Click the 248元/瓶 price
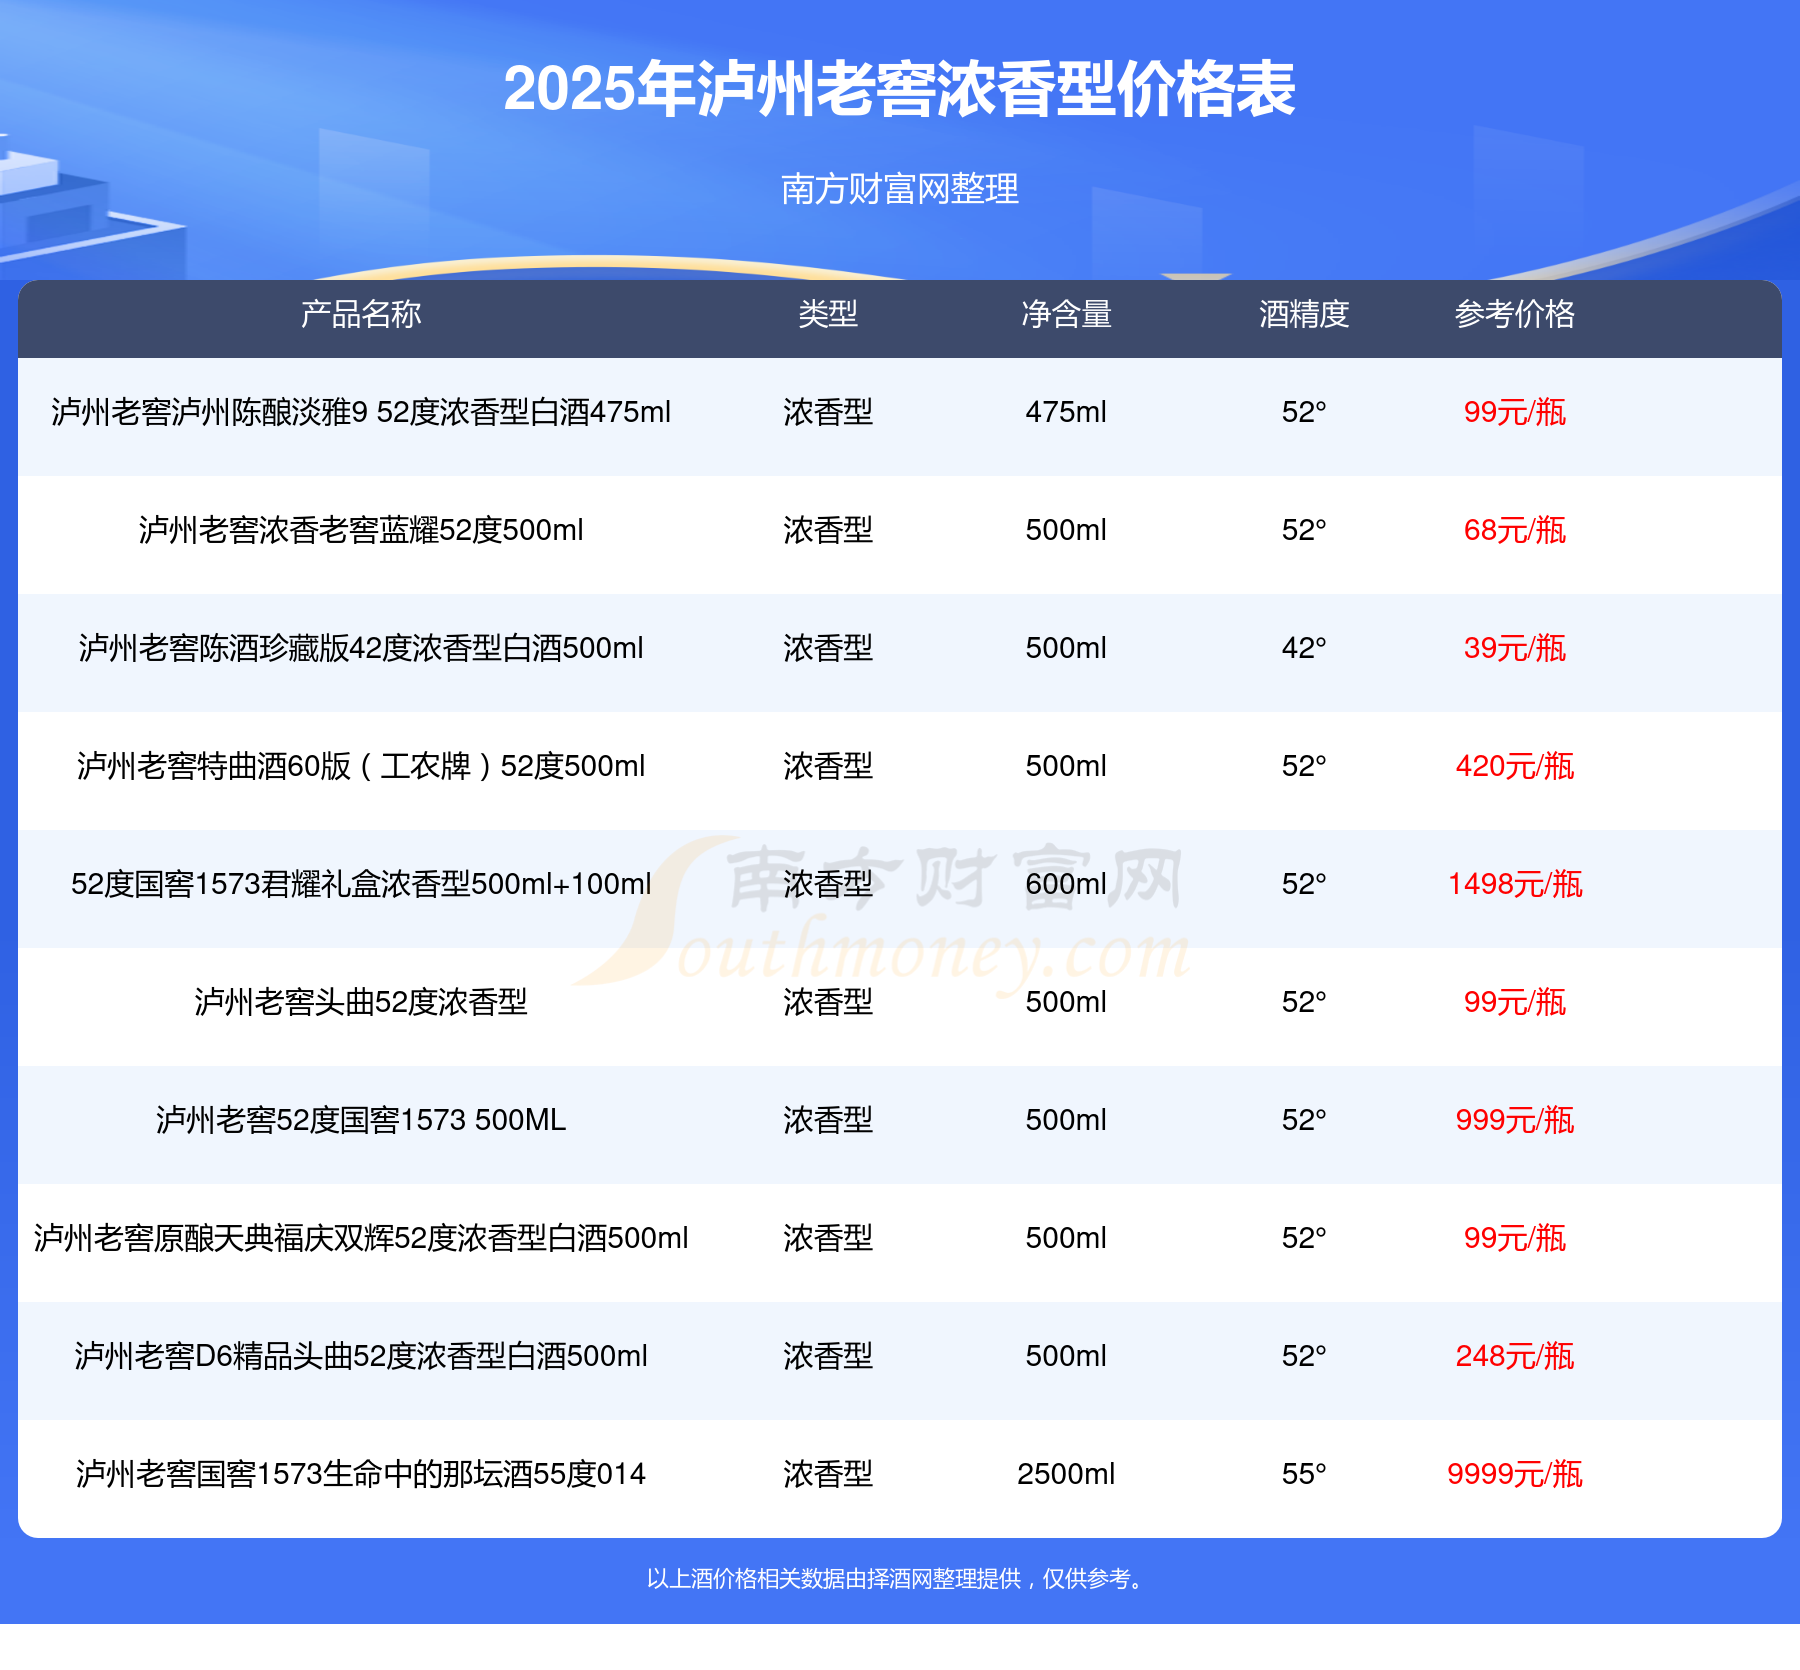The height and width of the screenshot is (1670, 1800). point(1515,1356)
